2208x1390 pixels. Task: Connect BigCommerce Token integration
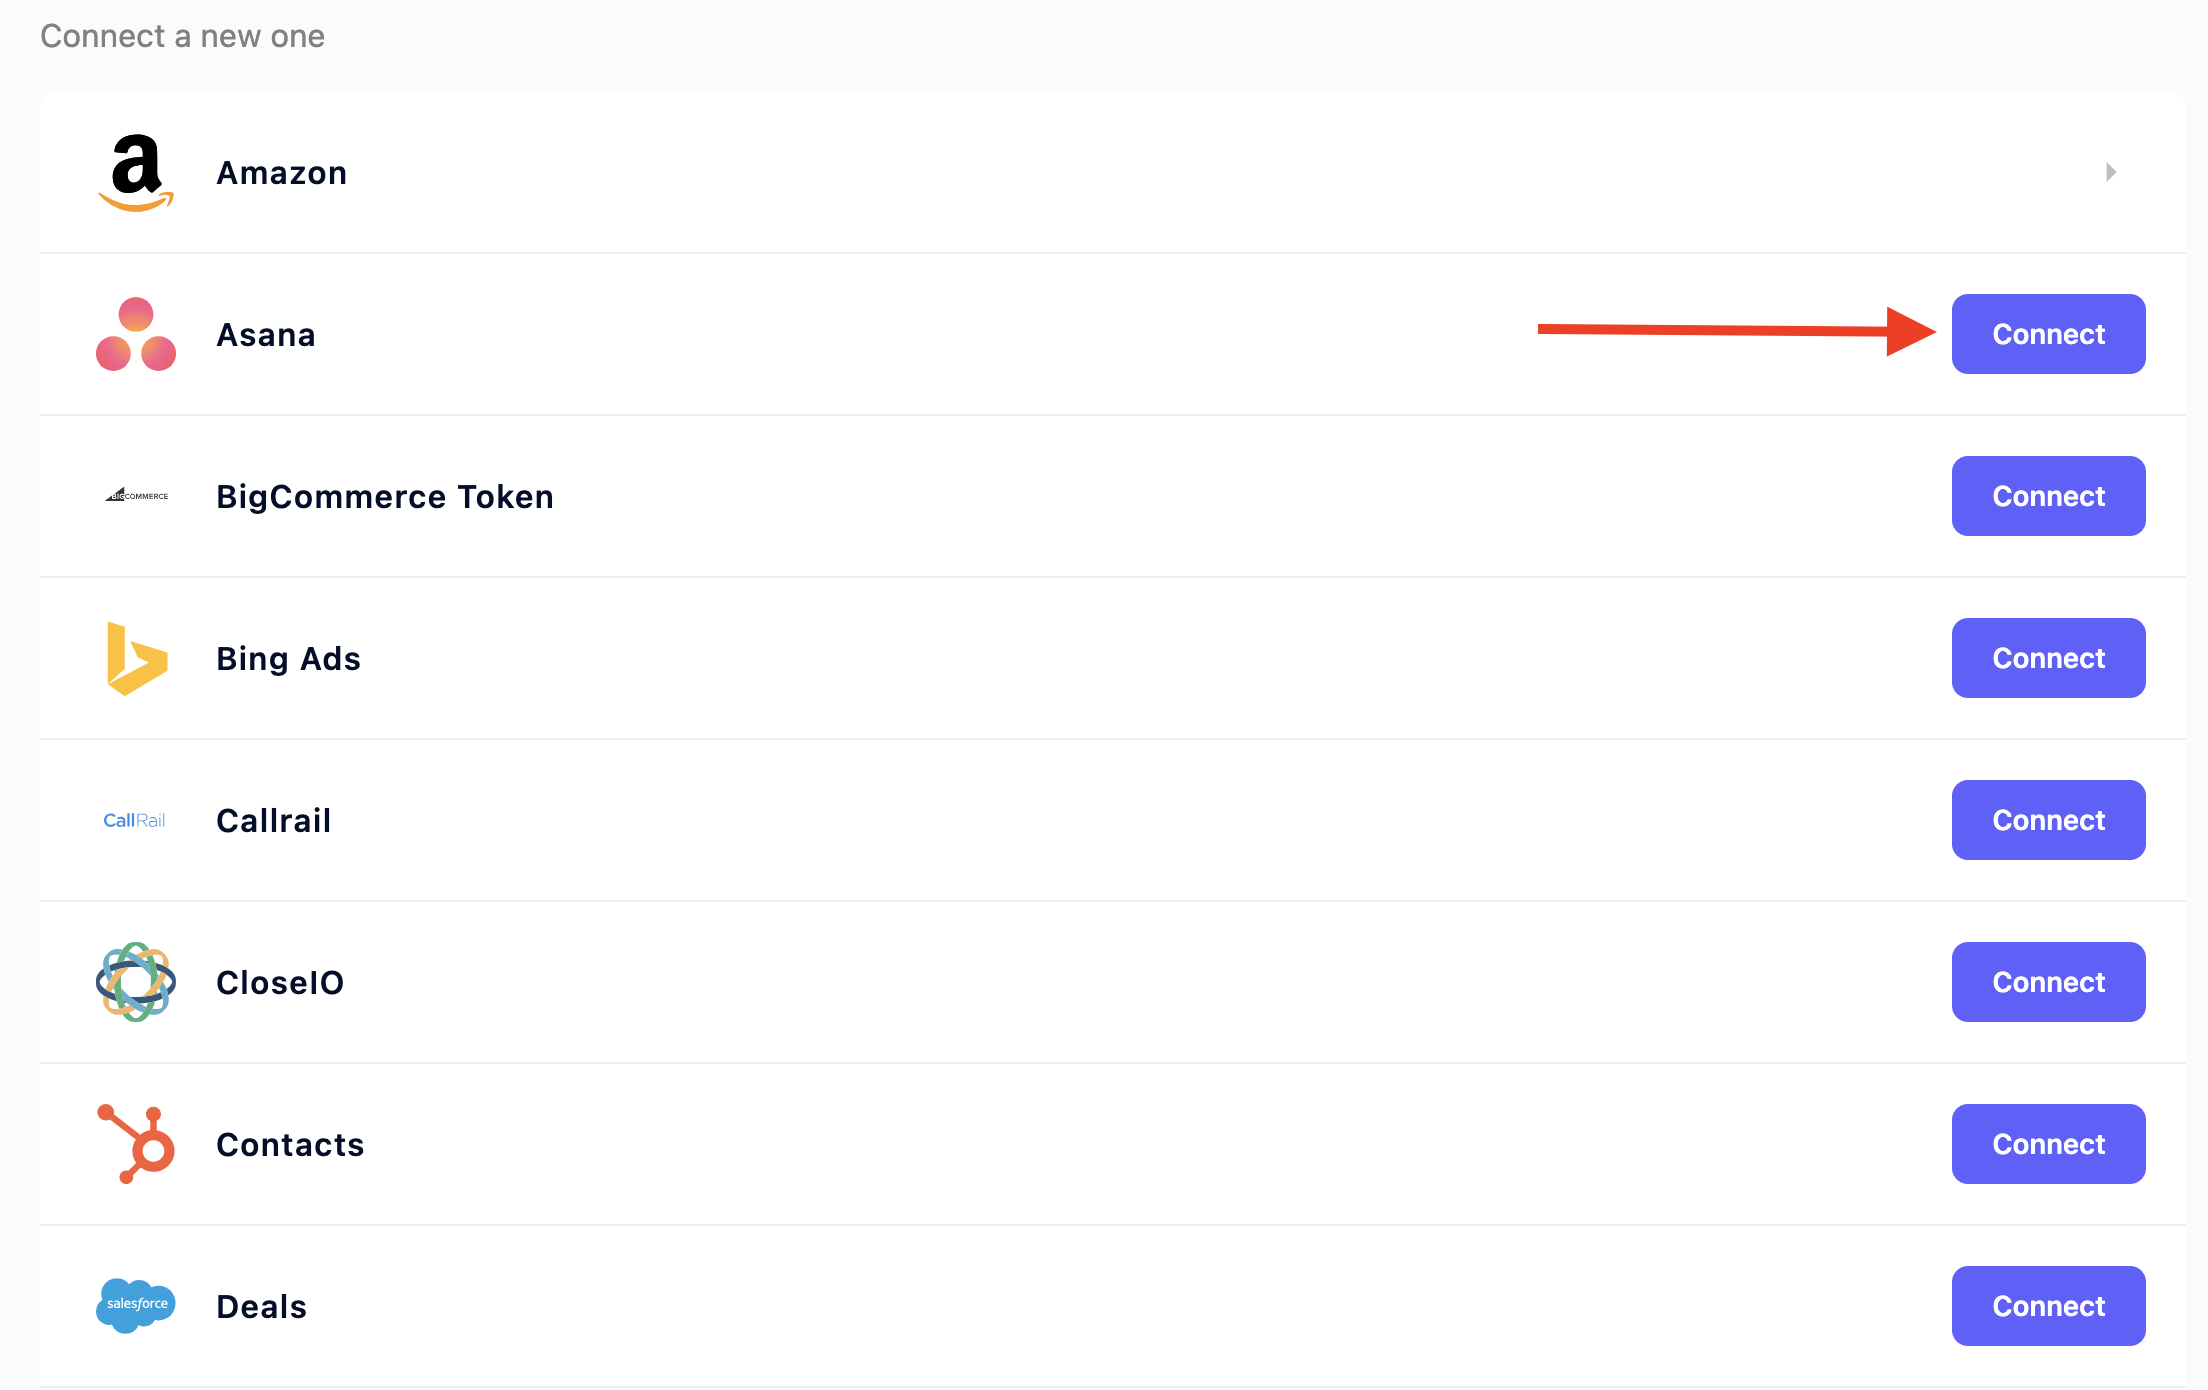pos(2048,496)
